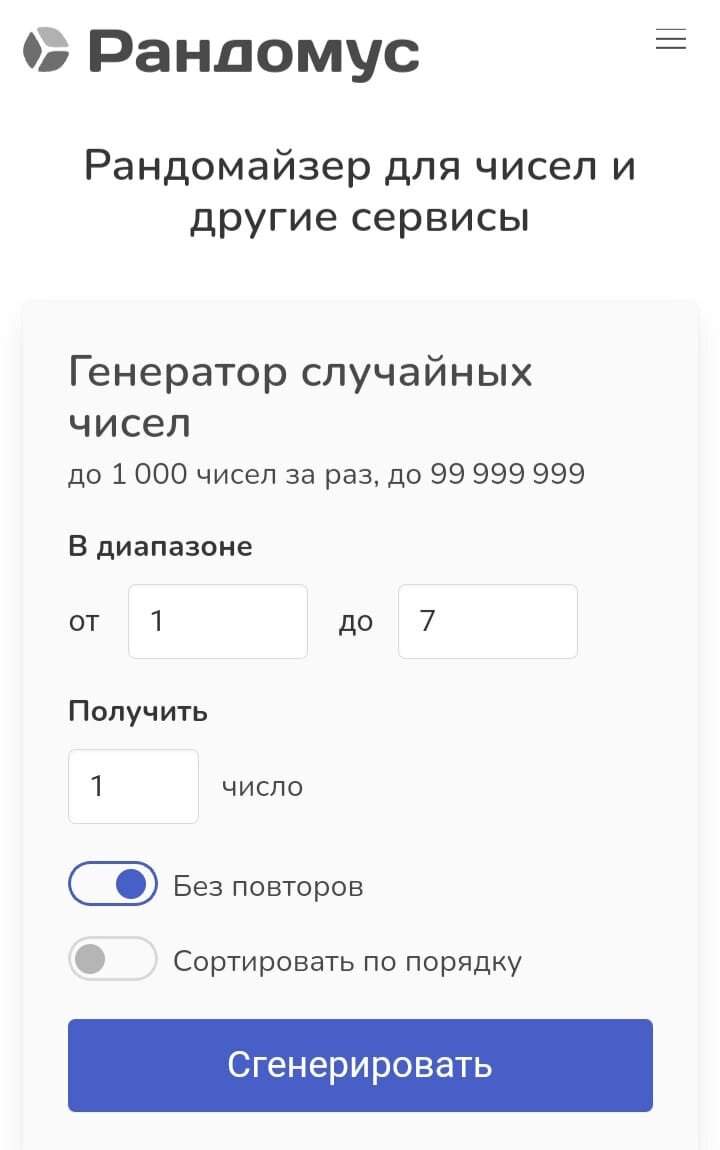Enable Сортировать по порядку
The width and height of the screenshot is (720, 1150).
(x=112, y=959)
